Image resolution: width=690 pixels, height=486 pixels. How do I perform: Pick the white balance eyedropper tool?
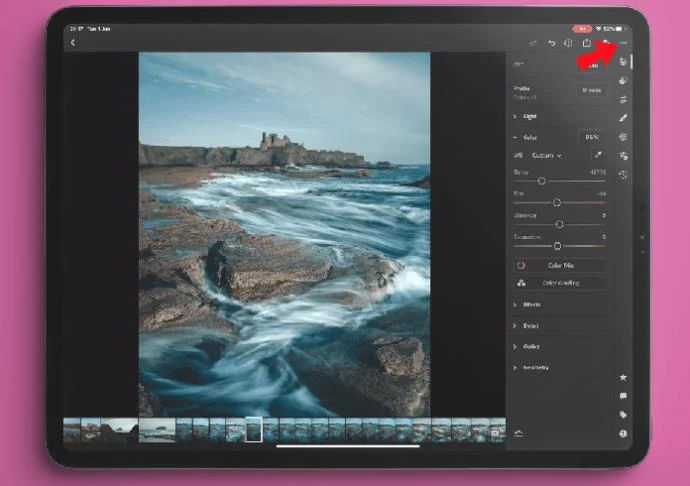pyautogui.click(x=598, y=155)
